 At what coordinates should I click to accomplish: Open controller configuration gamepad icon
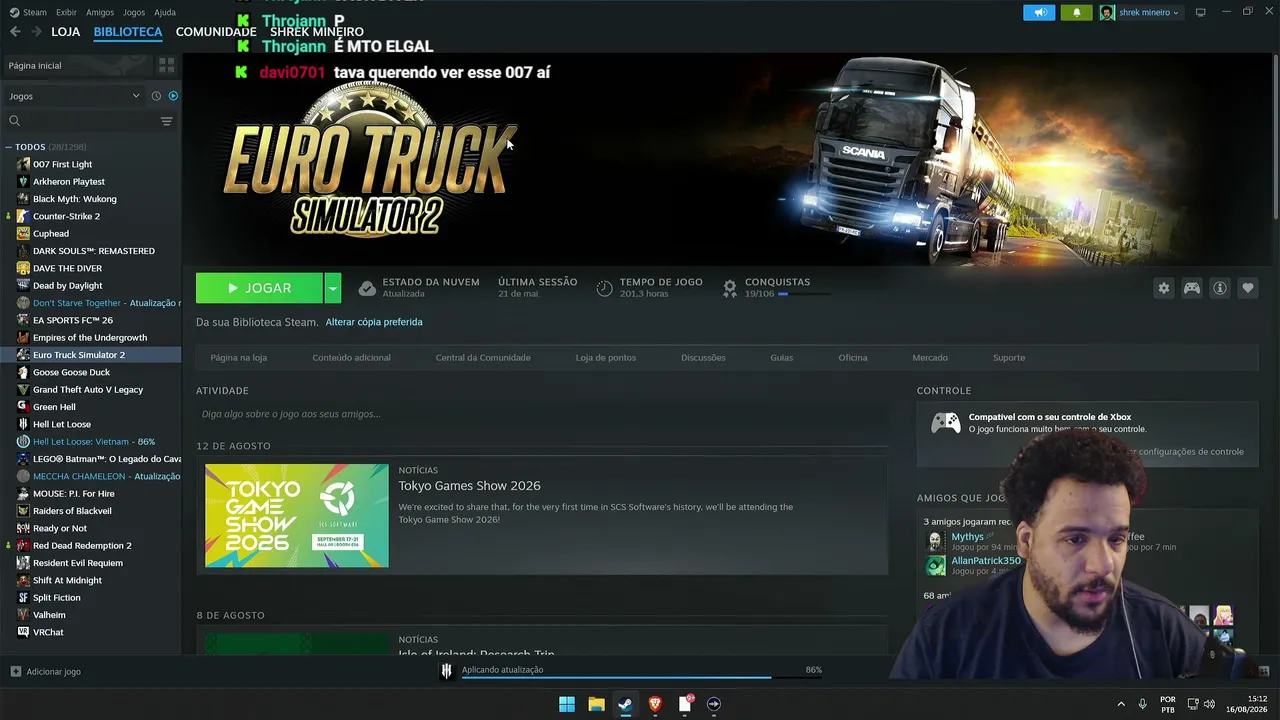1191,288
